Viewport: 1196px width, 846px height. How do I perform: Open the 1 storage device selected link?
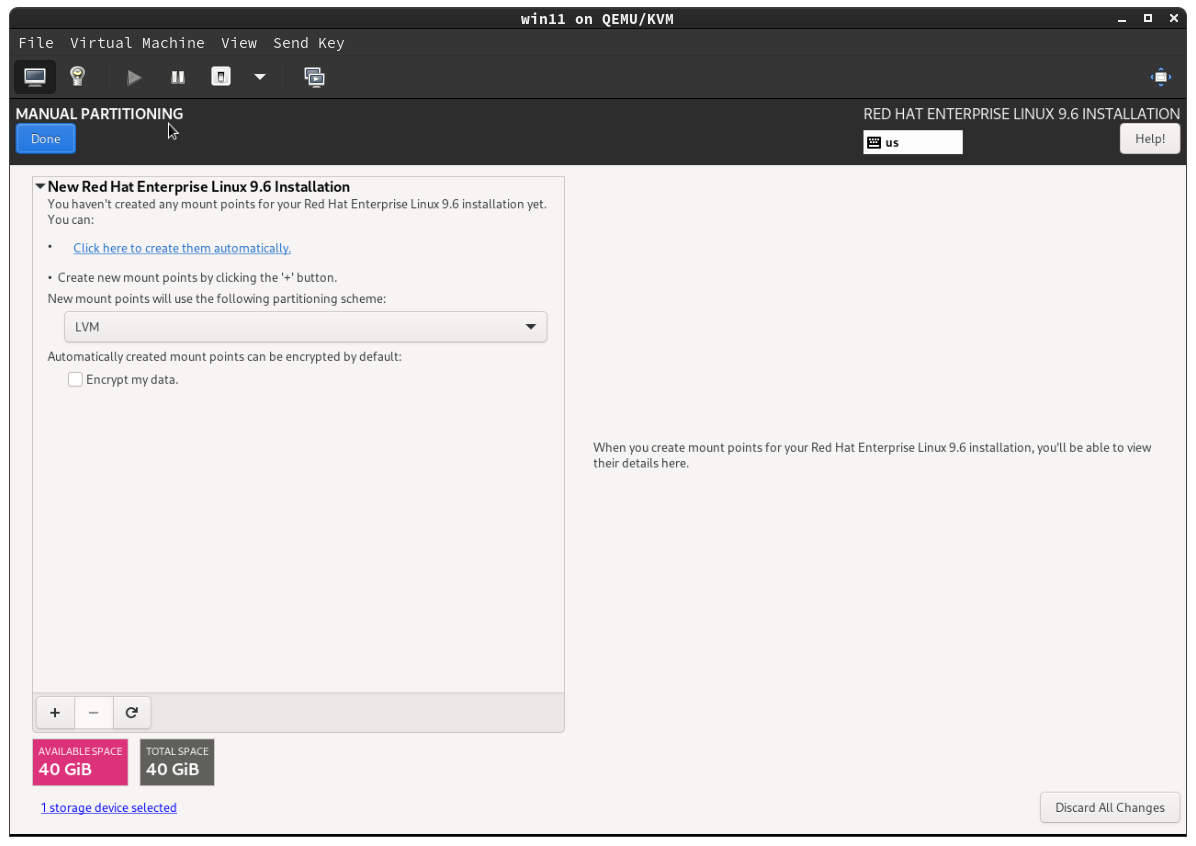click(x=108, y=808)
